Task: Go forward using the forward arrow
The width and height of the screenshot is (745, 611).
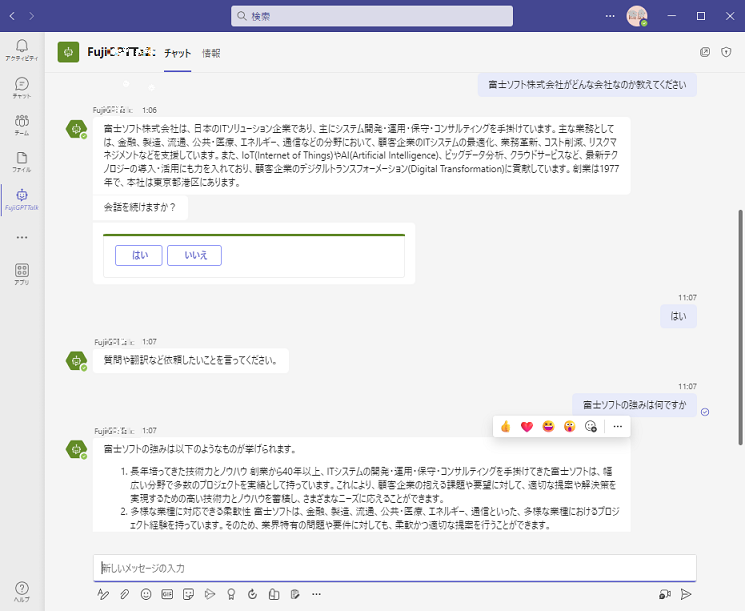Action: coord(31,16)
